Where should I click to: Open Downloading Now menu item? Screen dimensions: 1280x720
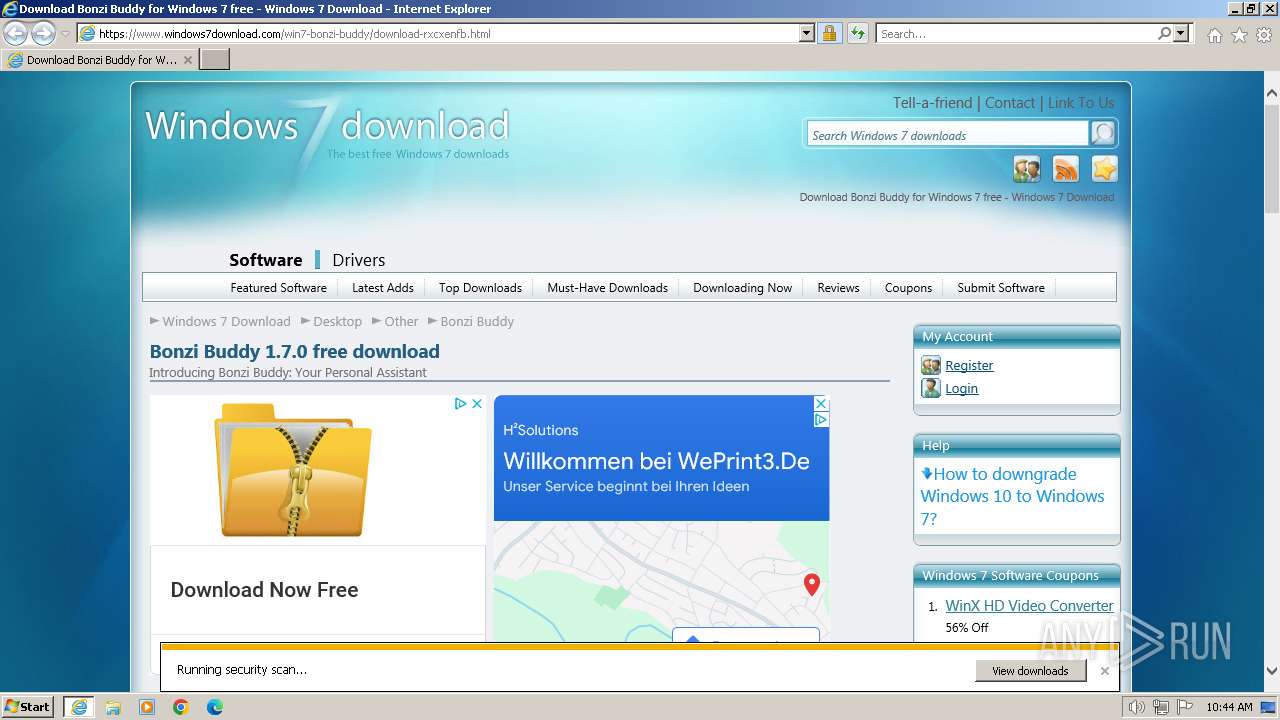[742, 288]
